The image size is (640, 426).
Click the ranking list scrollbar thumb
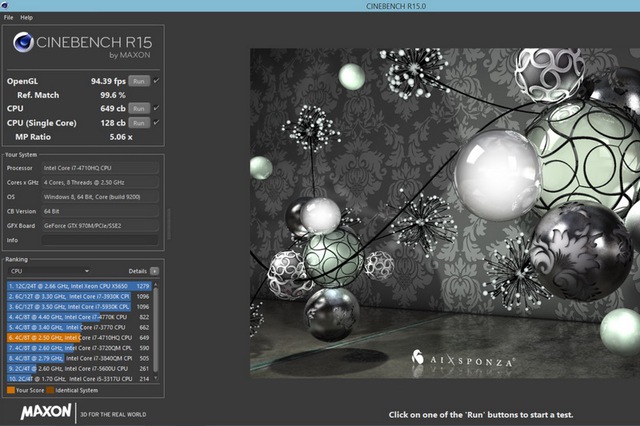[156, 329]
